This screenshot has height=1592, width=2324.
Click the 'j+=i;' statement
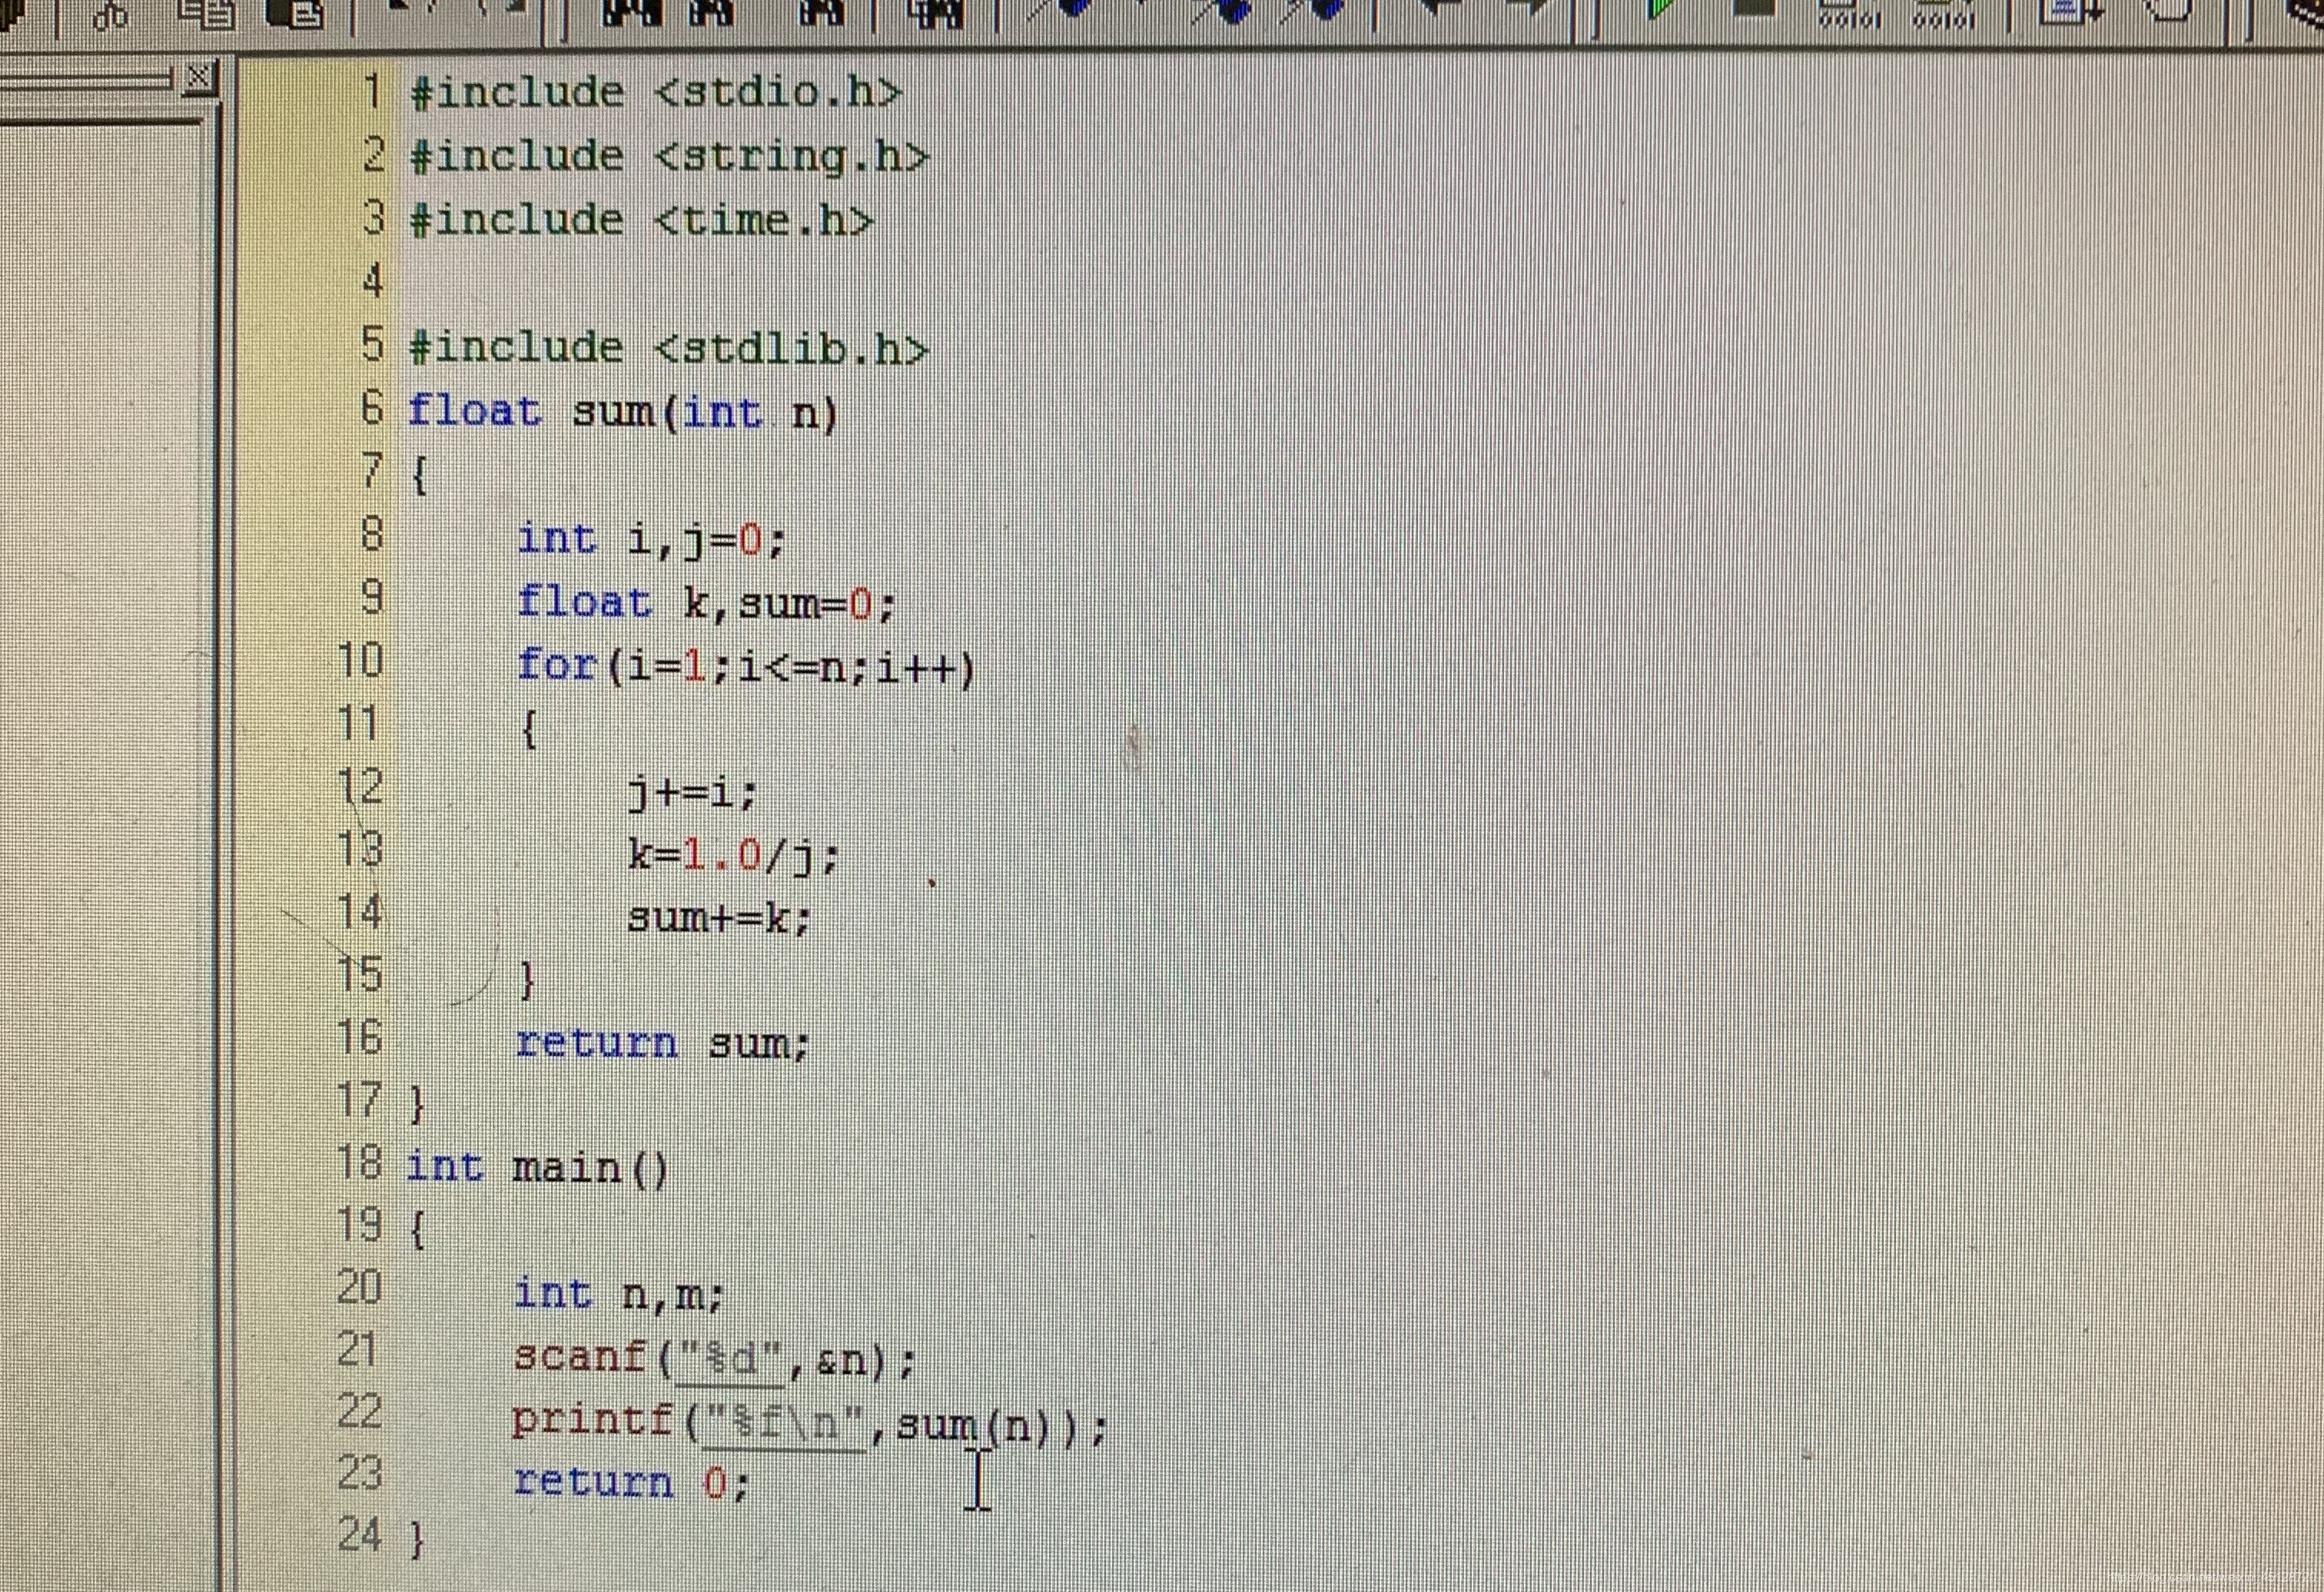[693, 793]
